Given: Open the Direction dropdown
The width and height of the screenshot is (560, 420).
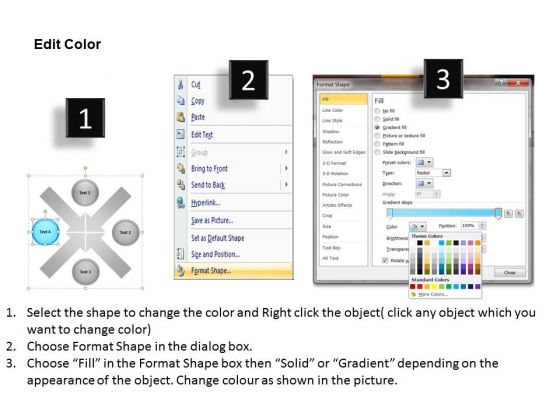Looking at the screenshot, I should pos(425,183).
